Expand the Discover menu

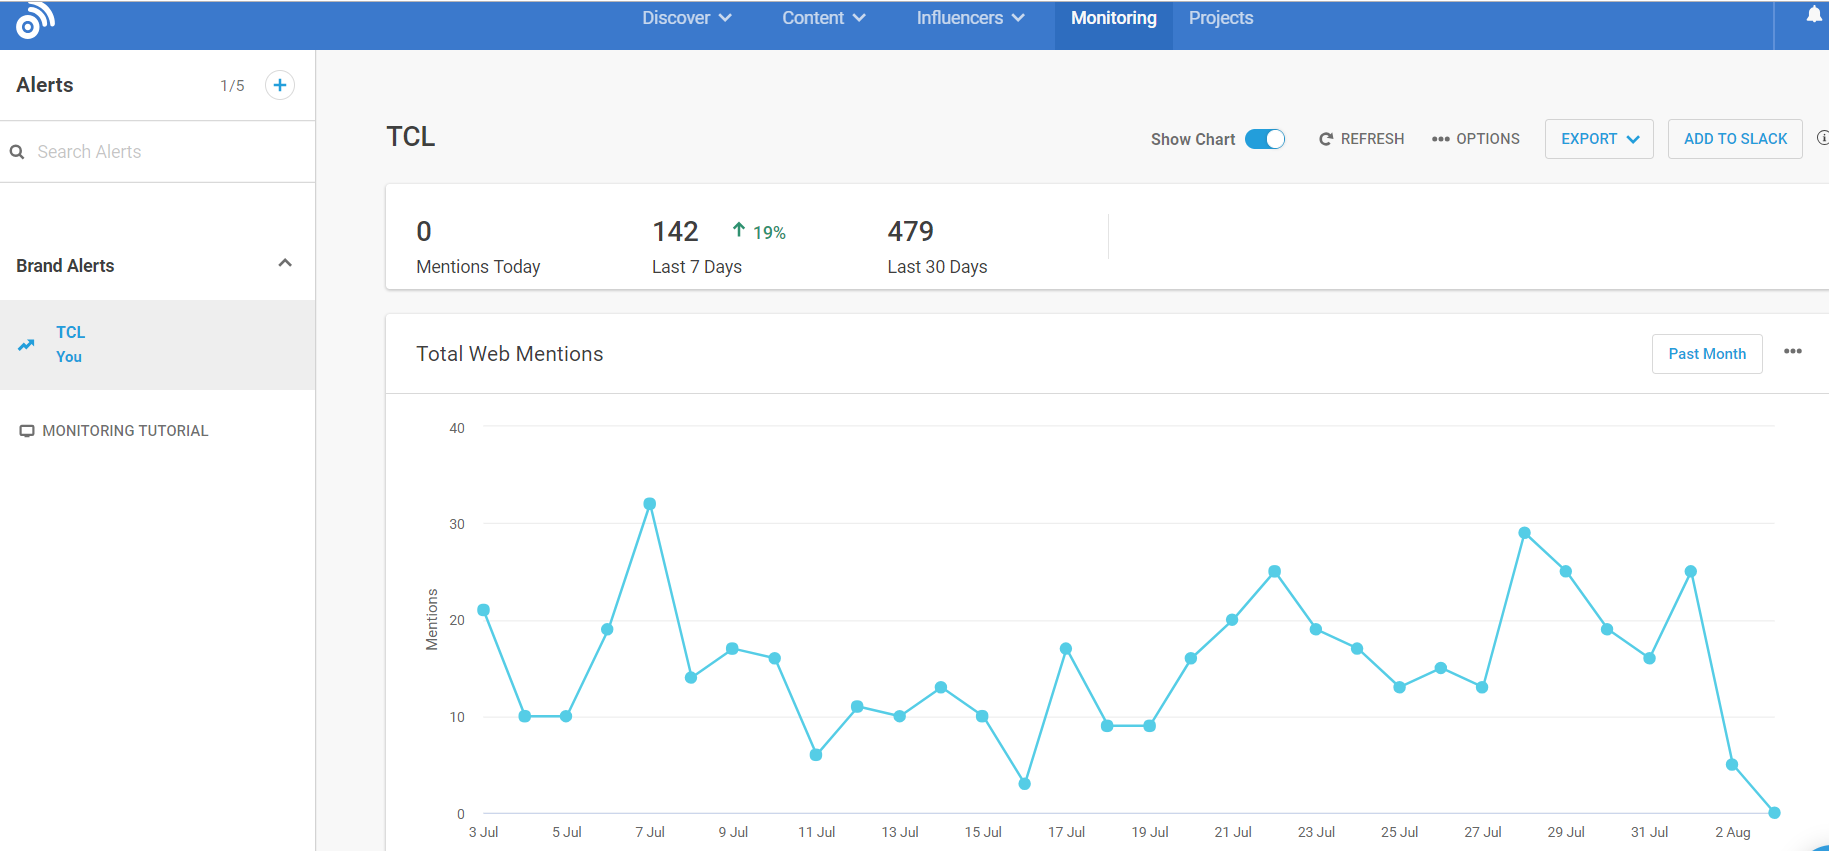pyautogui.click(x=687, y=18)
